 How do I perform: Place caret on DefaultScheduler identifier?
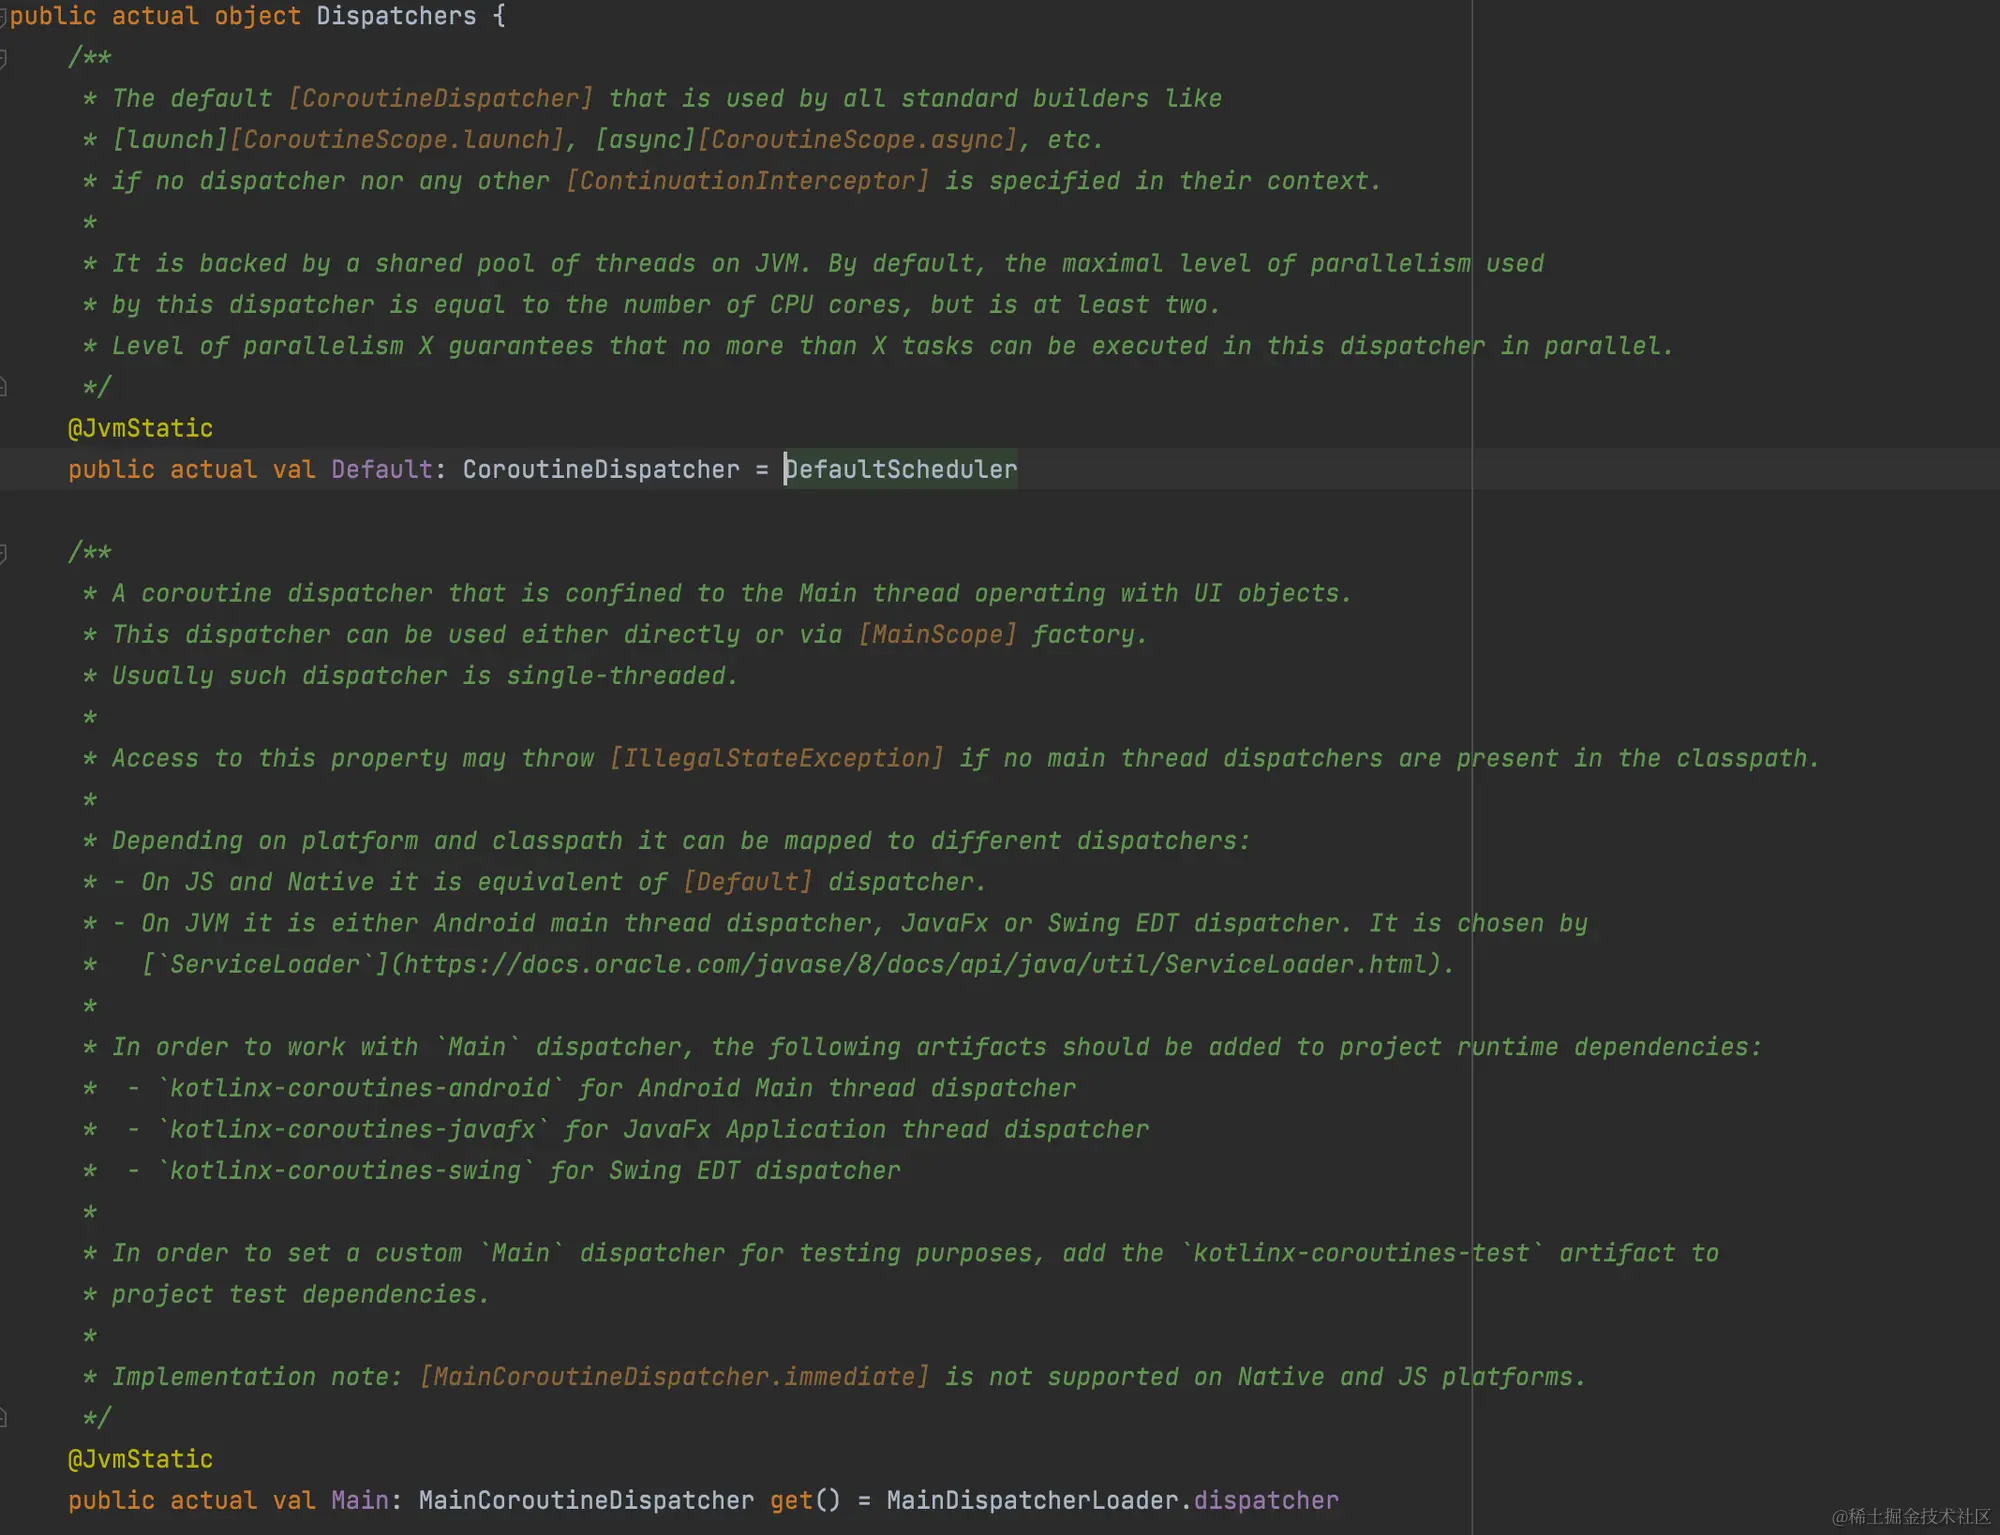[900, 470]
